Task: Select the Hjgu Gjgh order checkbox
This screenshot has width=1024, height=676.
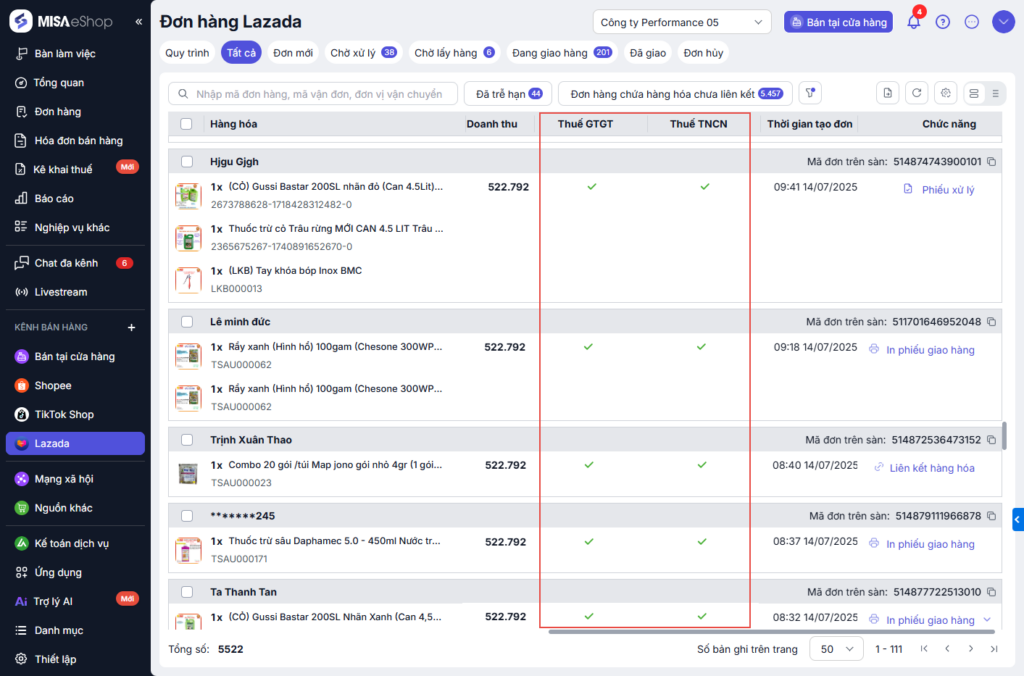Action: pos(187,162)
